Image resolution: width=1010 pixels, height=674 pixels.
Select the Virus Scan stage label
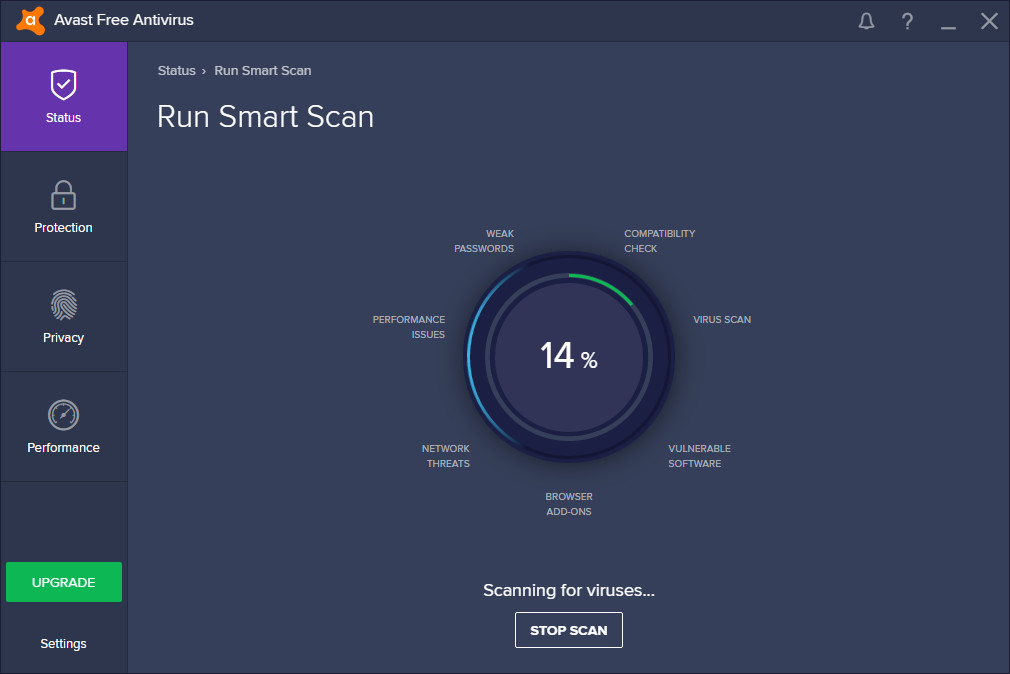coord(721,320)
